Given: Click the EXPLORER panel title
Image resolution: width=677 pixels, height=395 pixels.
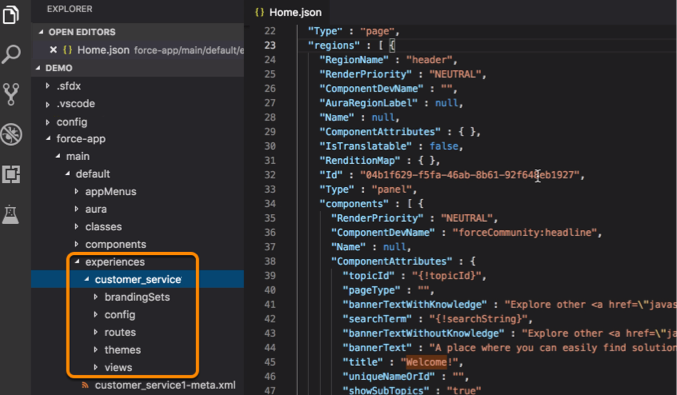Looking at the screenshot, I should point(70,9).
